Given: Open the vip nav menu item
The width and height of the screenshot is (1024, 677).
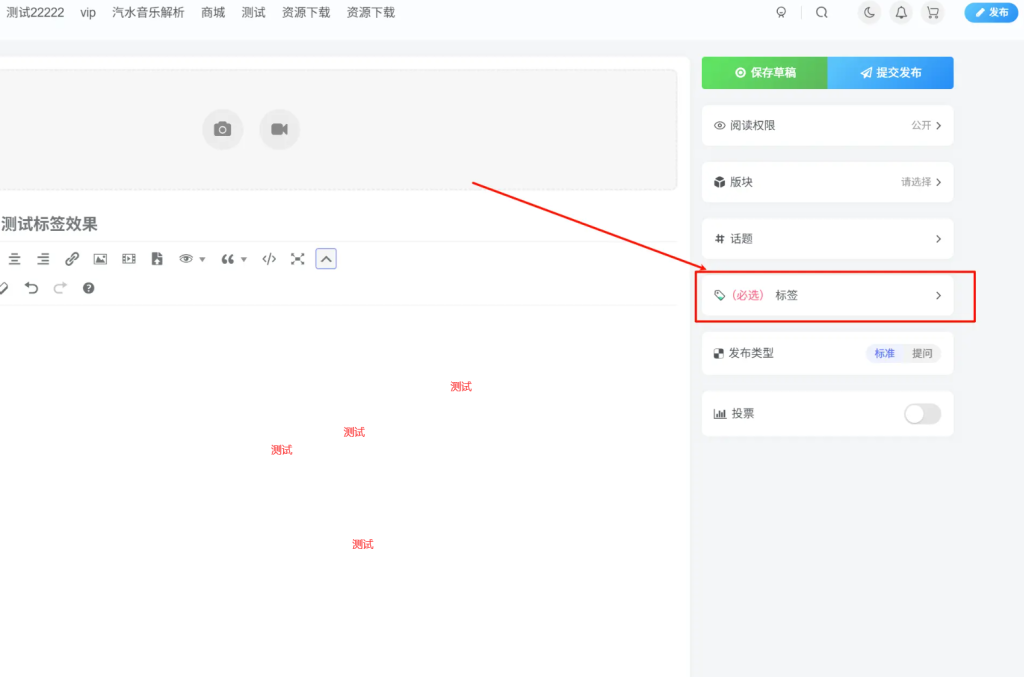Looking at the screenshot, I should pyautogui.click(x=88, y=12).
